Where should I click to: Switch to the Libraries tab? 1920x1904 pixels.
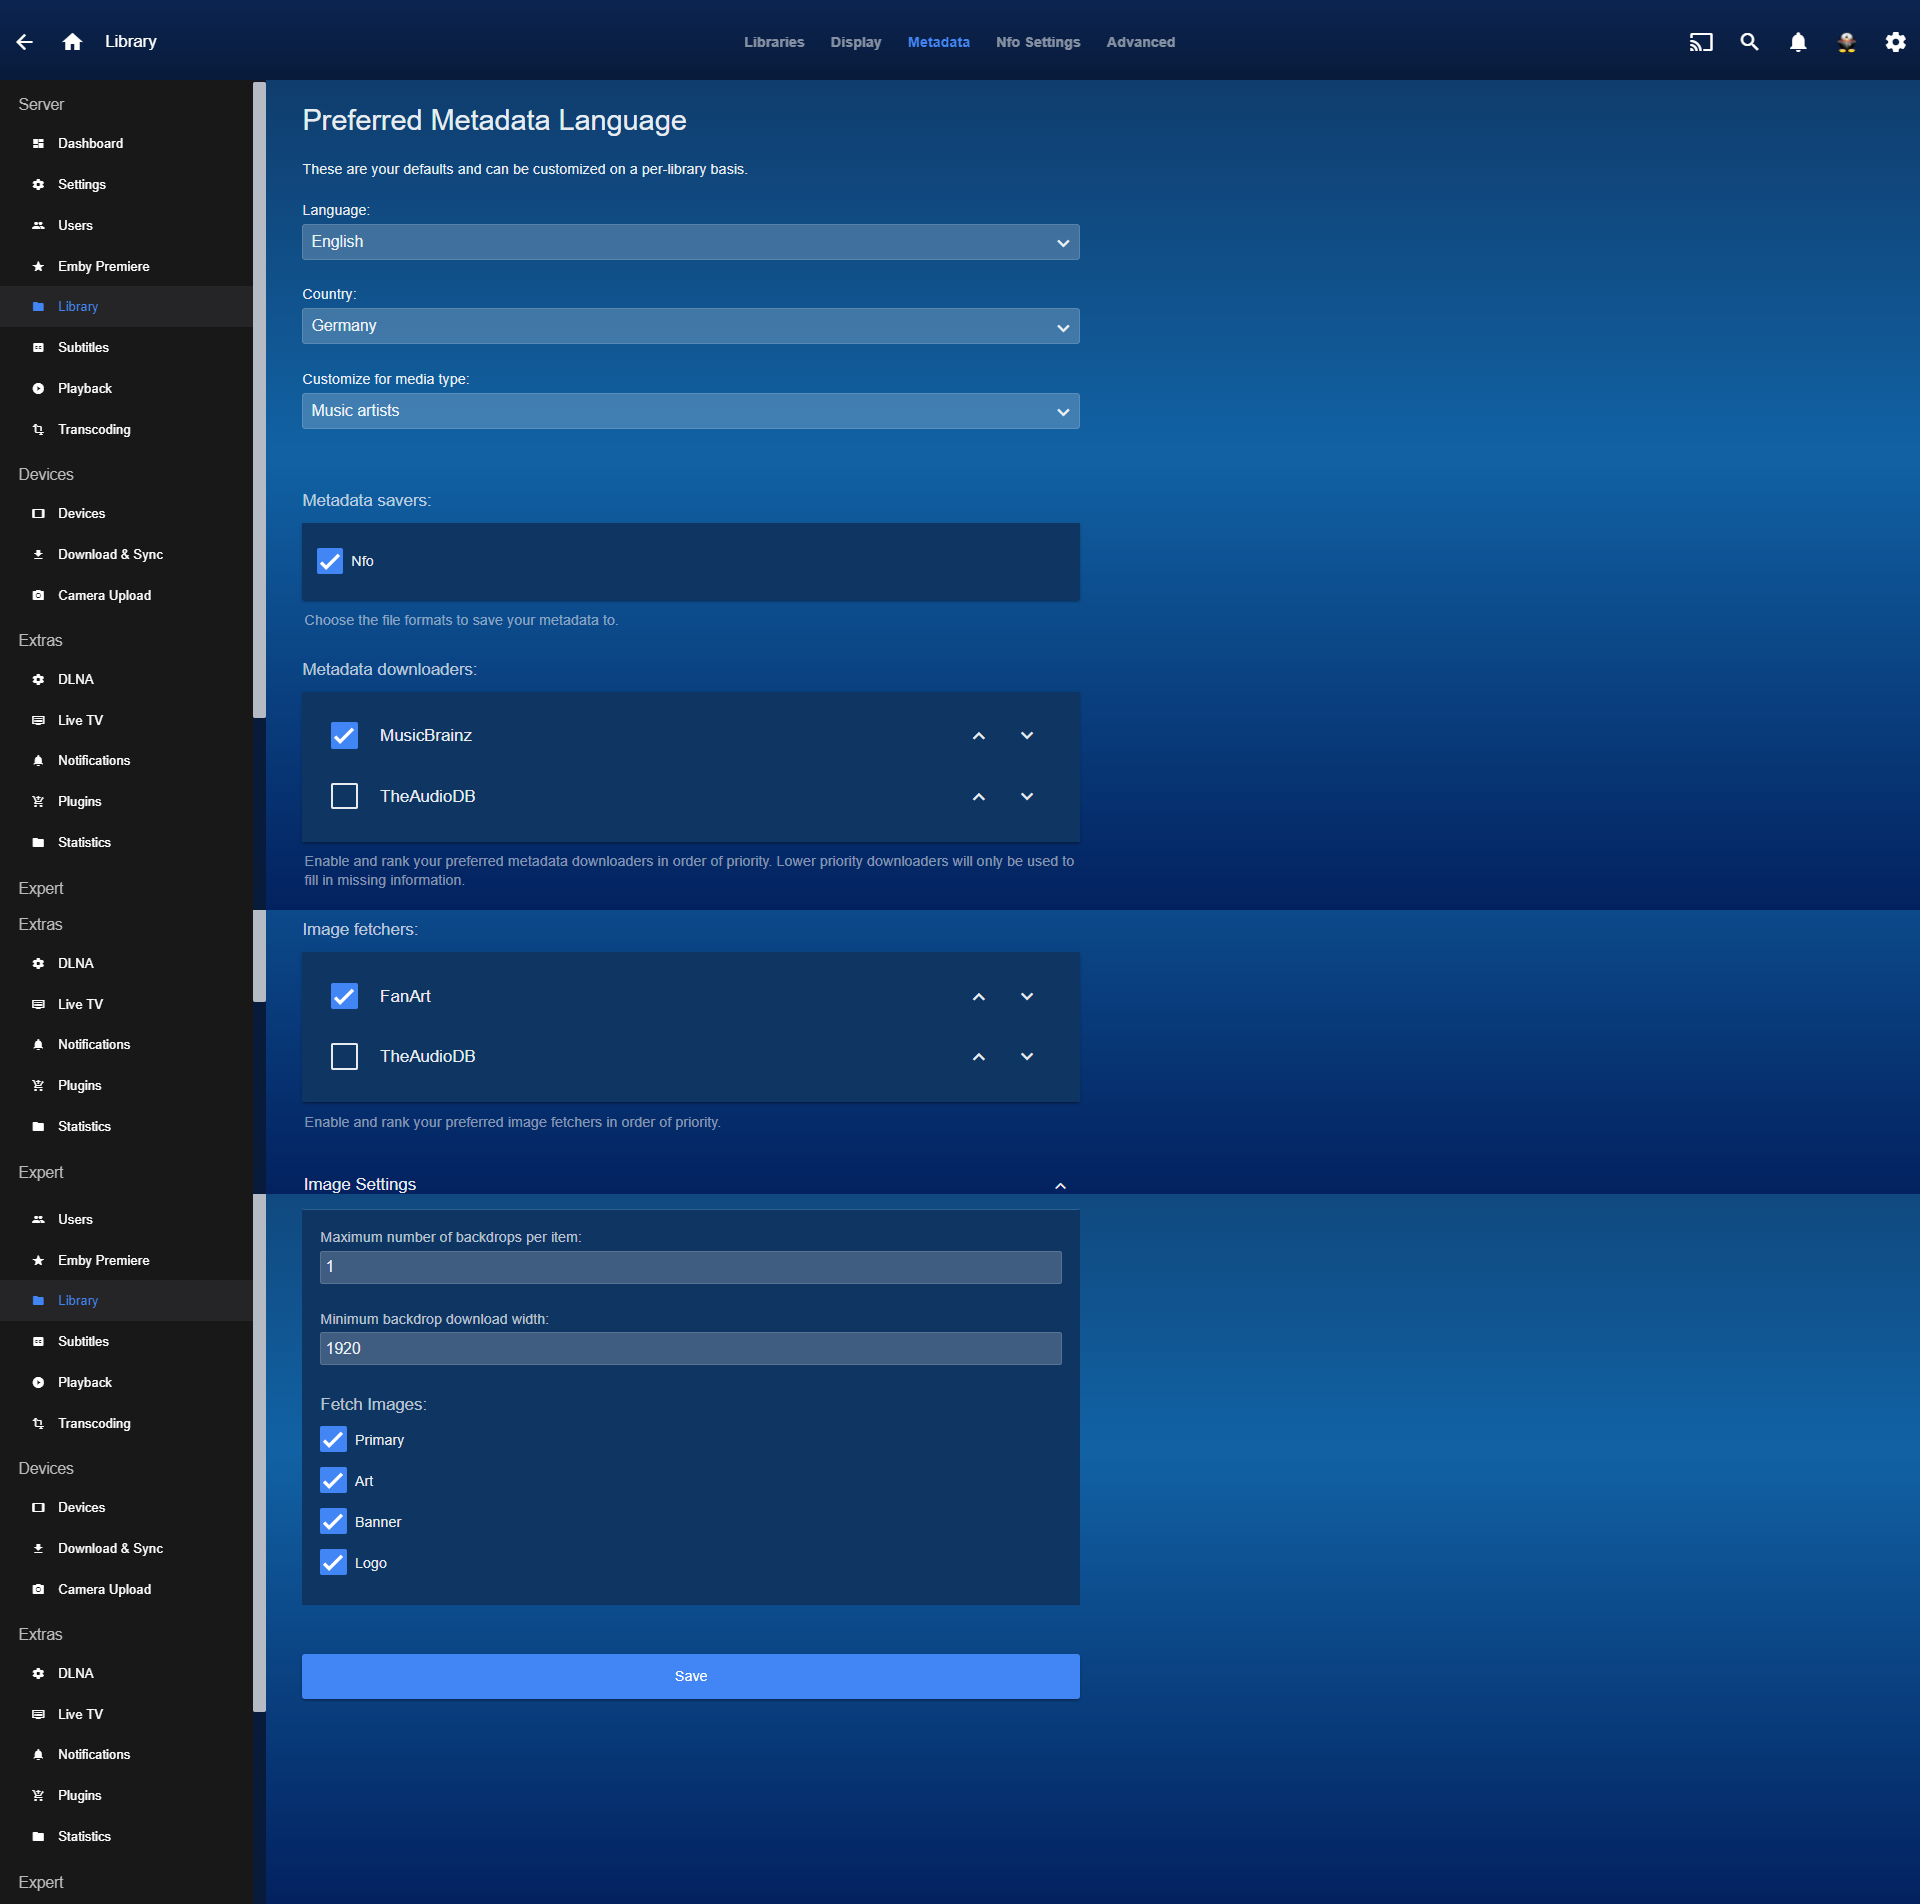click(x=774, y=42)
